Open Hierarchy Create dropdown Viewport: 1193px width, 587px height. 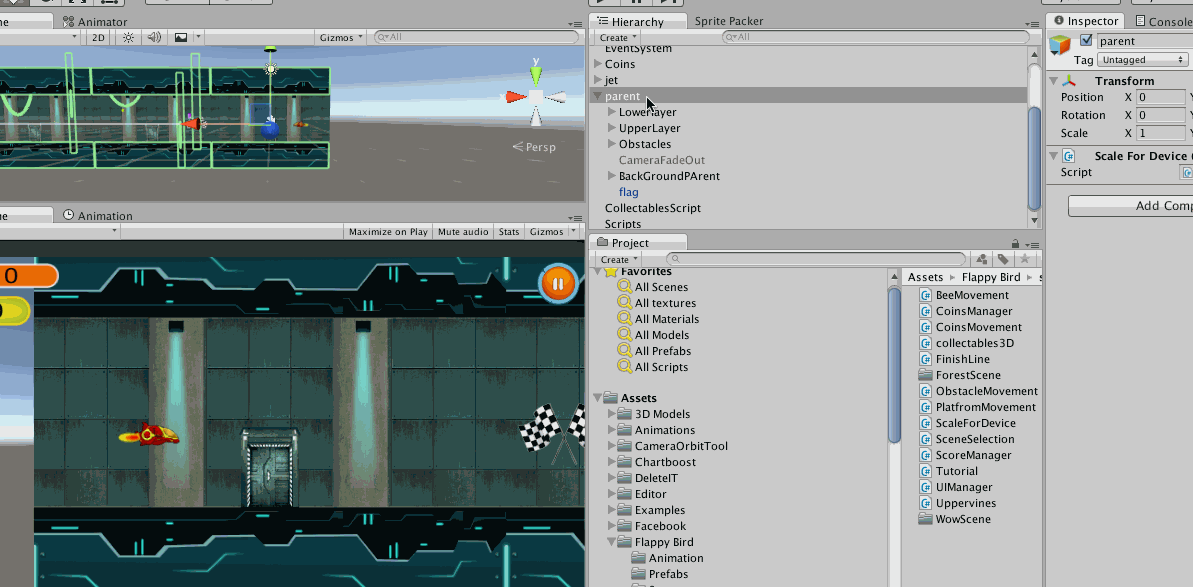(618, 37)
